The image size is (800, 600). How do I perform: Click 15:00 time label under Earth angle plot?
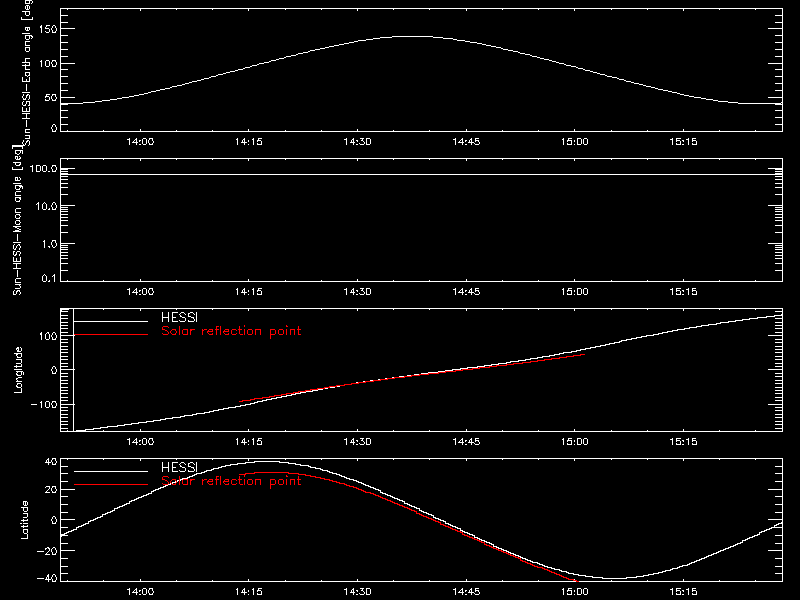[x=574, y=142]
